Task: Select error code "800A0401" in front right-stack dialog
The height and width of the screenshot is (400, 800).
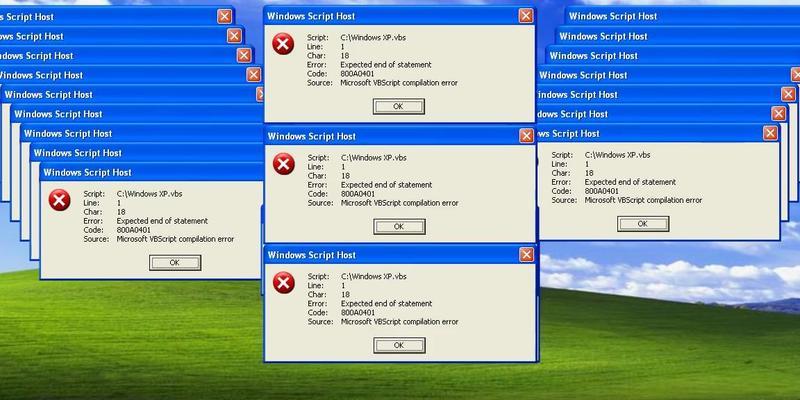Action: click(x=602, y=191)
